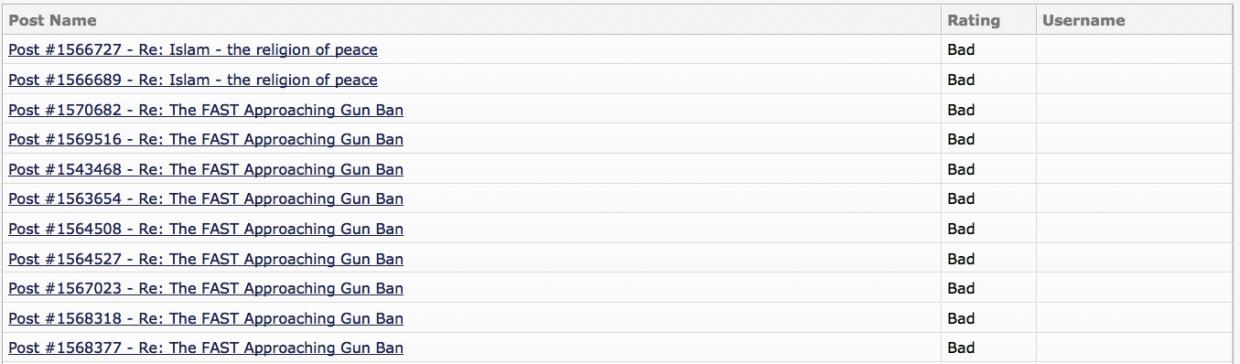
Task: Select Bad rating cell for post #1568377
Action: [987, 349]
